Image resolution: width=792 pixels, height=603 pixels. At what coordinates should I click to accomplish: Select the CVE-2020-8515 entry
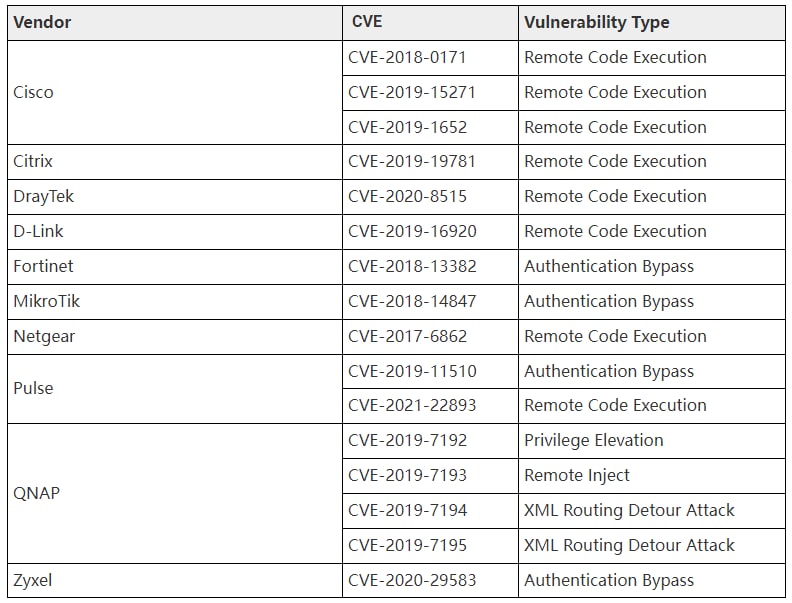430,196
